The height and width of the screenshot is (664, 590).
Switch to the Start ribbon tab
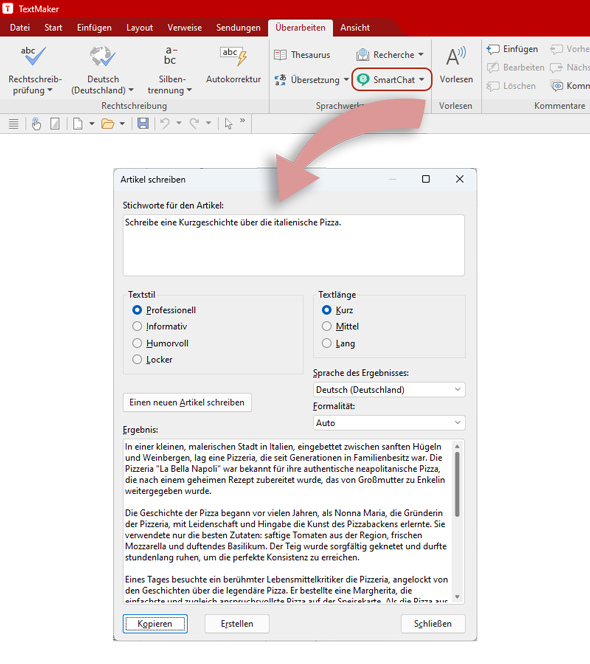pos(53,28)
